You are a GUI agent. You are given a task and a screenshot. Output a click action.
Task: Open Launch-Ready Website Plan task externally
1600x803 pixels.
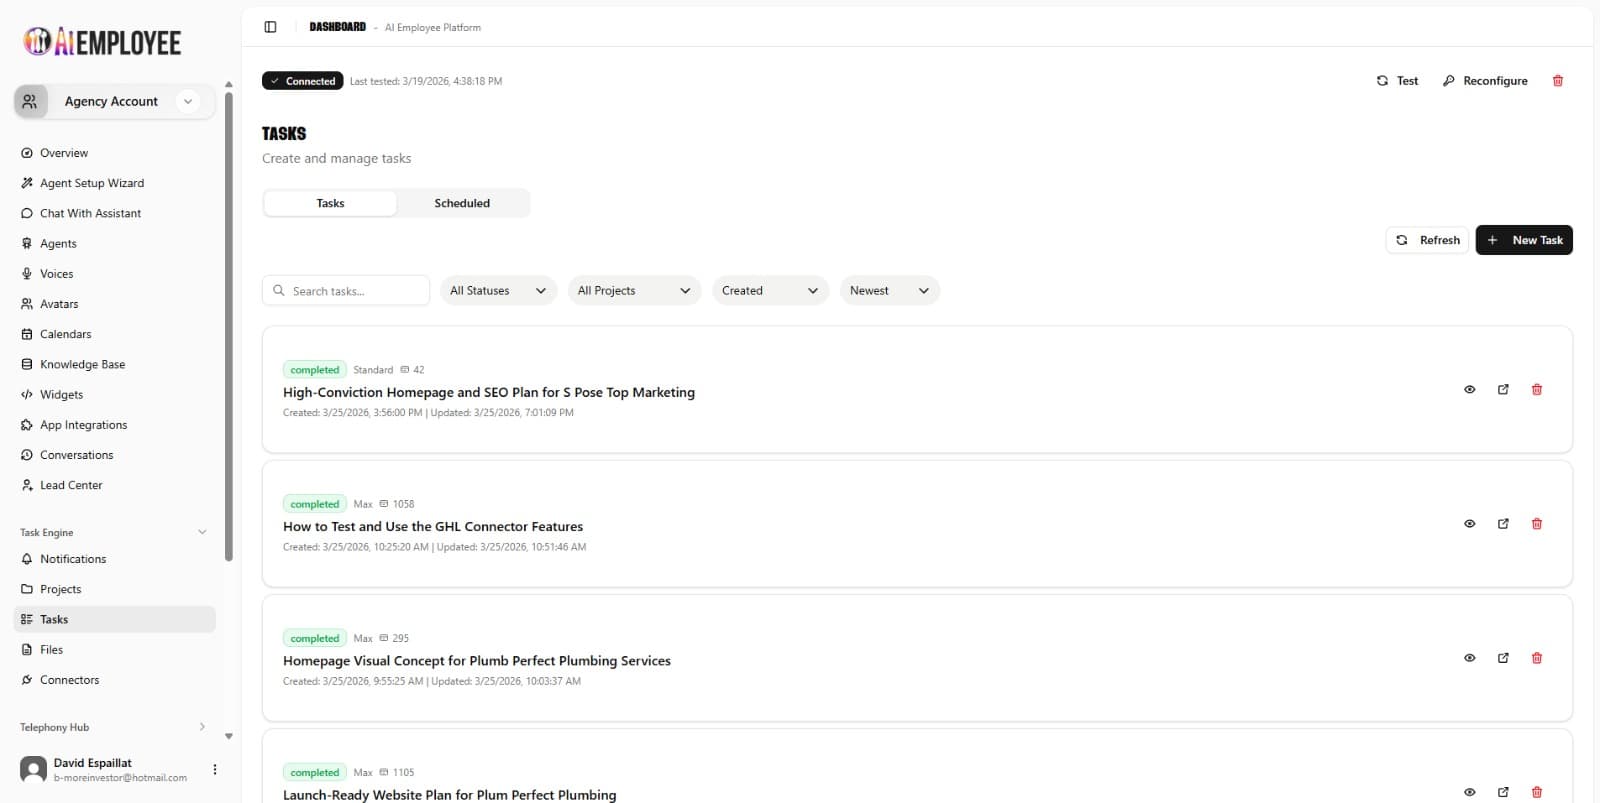[x=1503, y=792]
